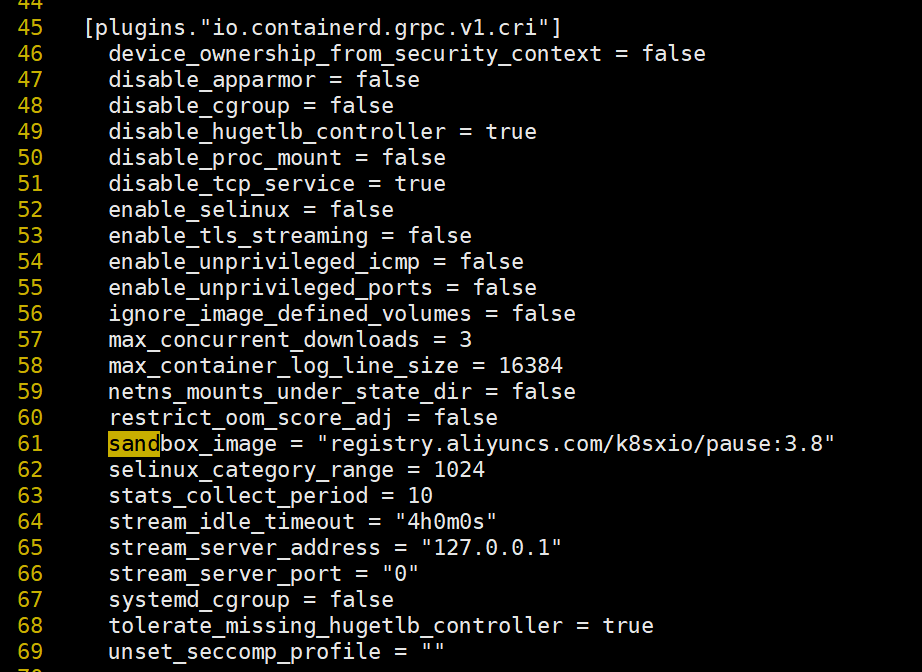
Task: Click the 16384 log line size value
Action: [x=530, y=366]
